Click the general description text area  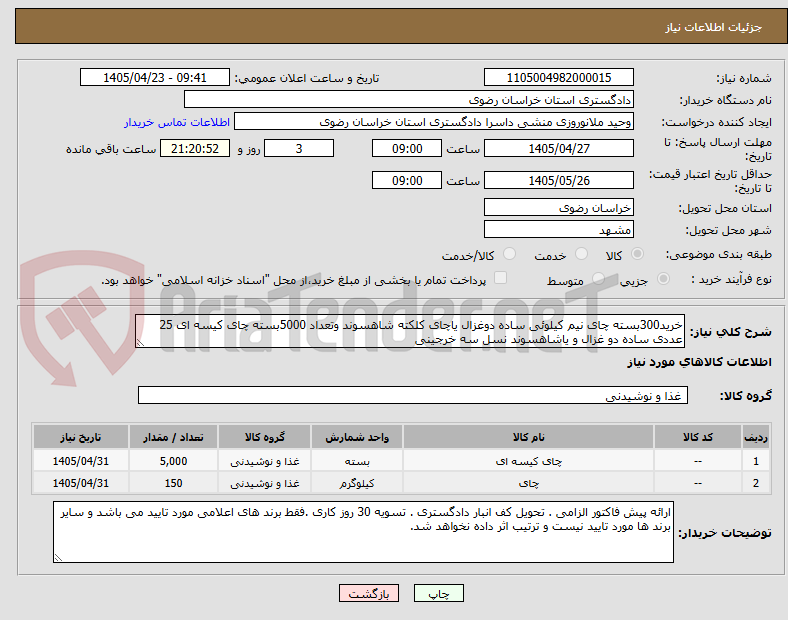click(x=410, y=332)
